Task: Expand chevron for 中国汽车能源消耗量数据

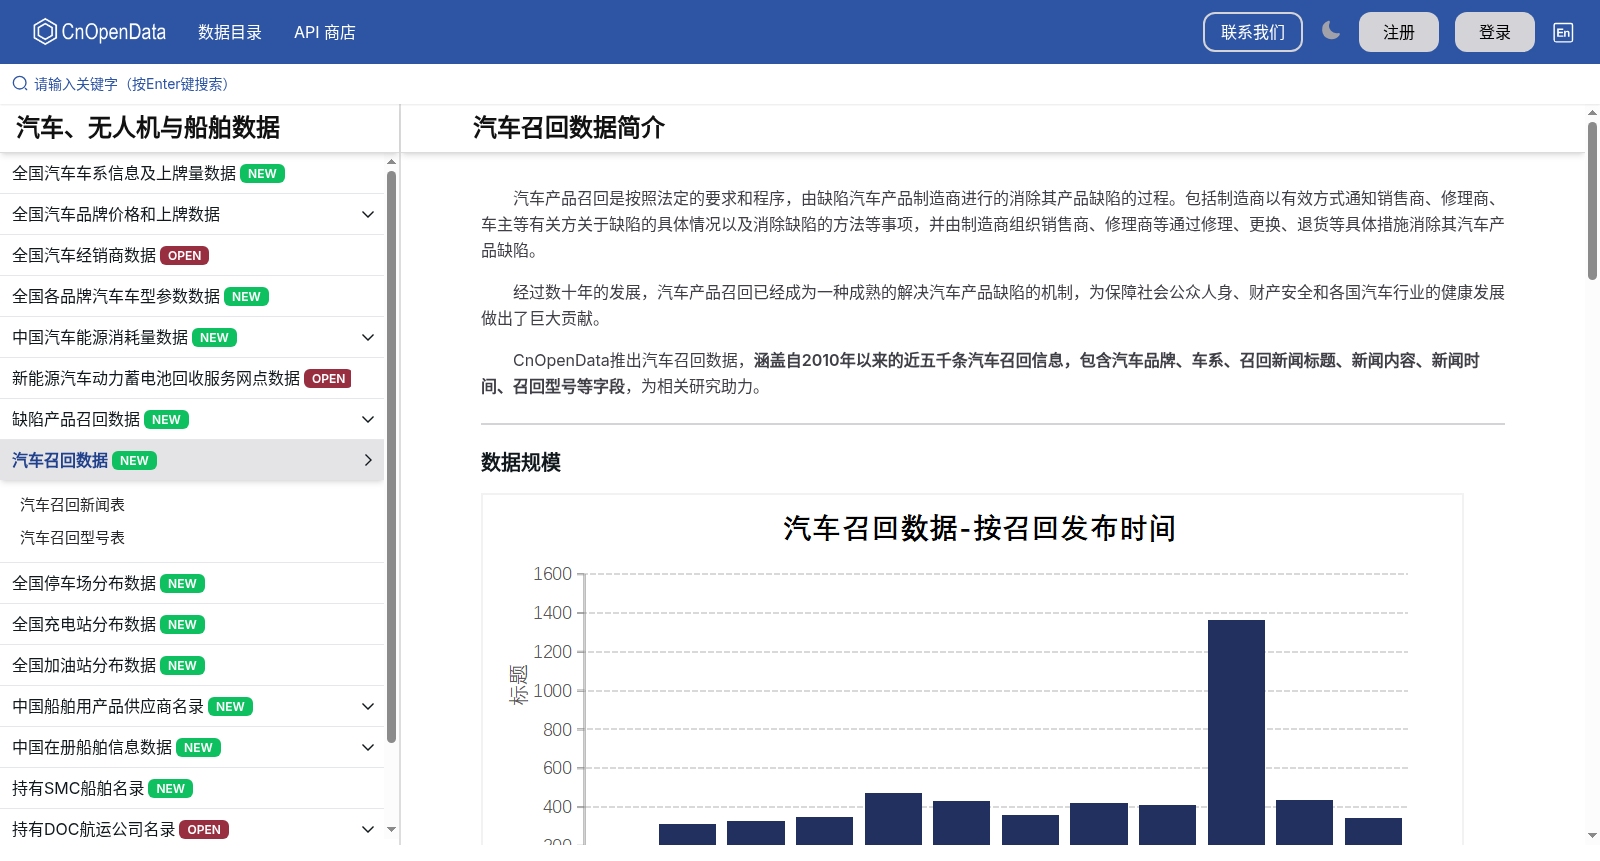Action: [368, 337]
